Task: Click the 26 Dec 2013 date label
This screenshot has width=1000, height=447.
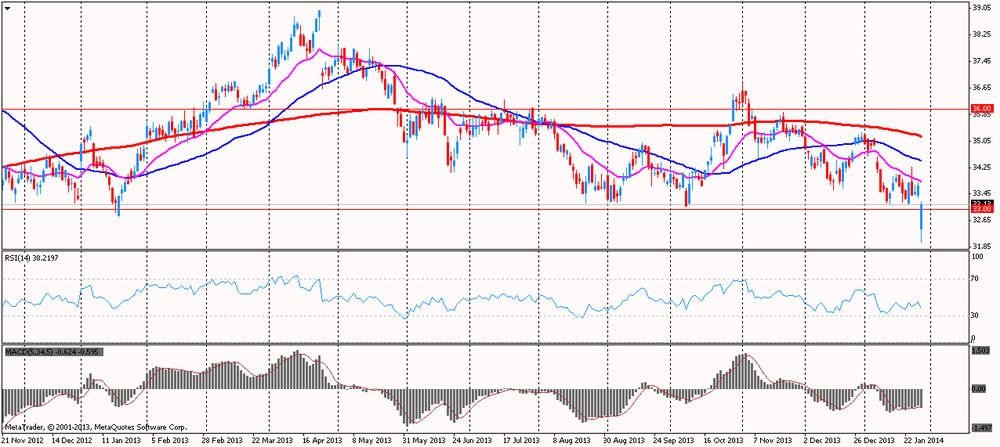Action: [873, 440]
